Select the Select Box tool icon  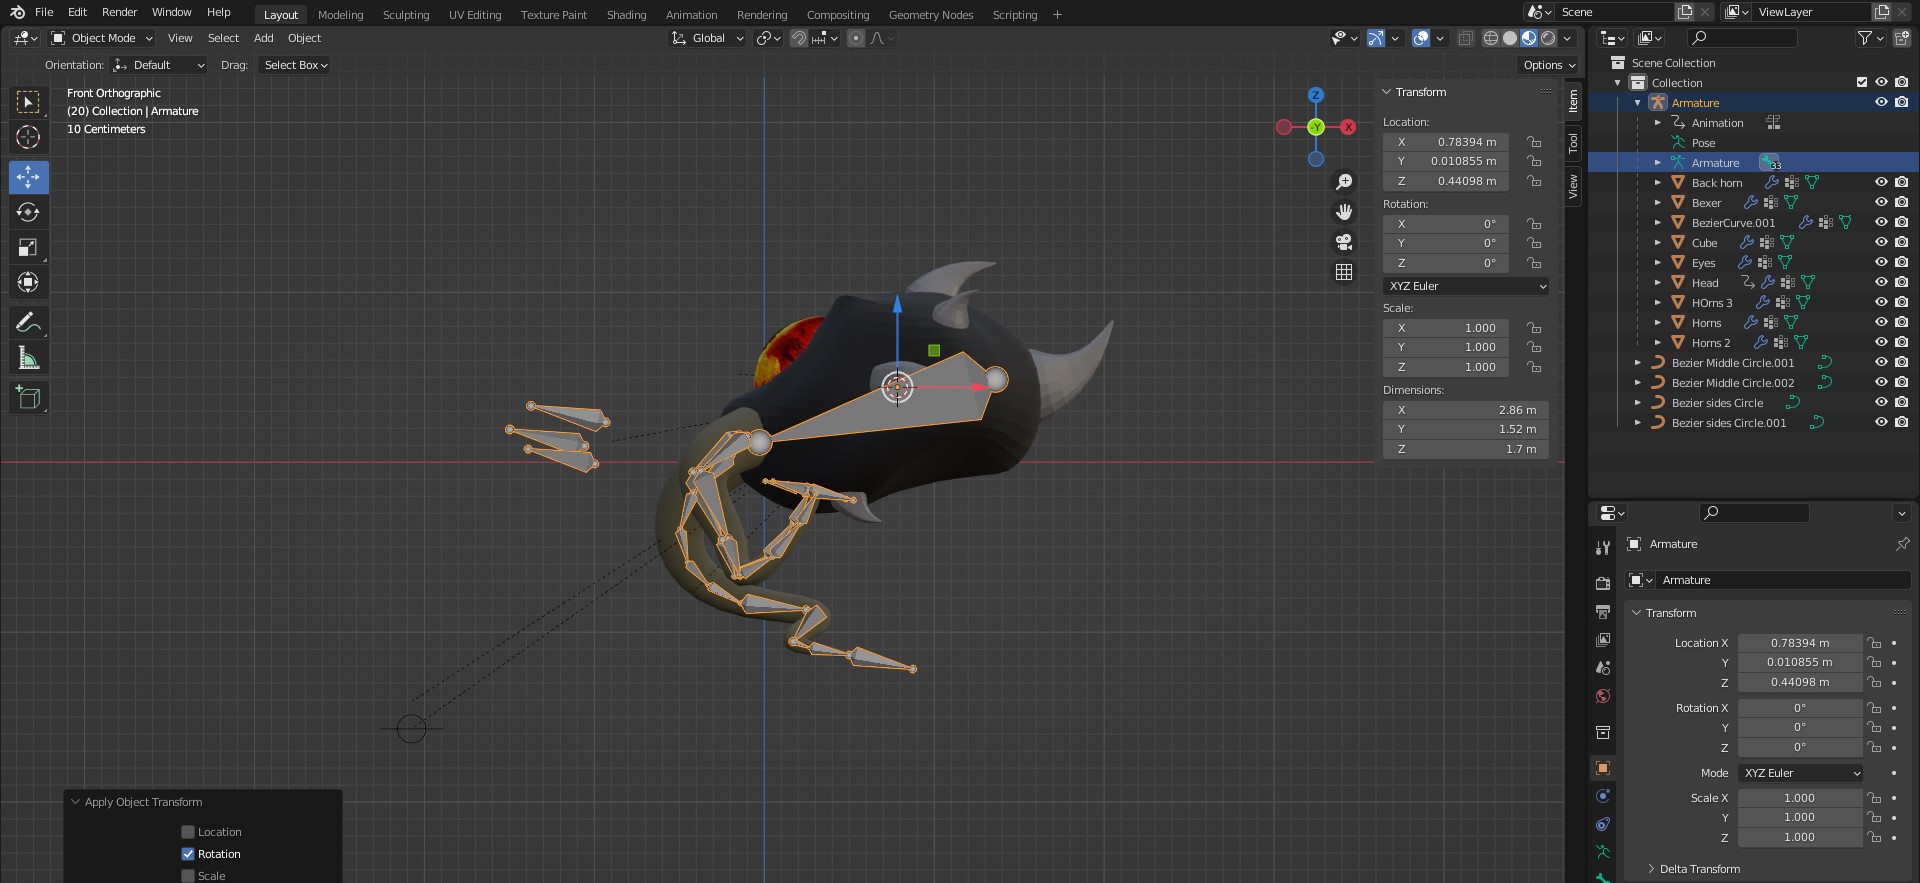(28, 102)
